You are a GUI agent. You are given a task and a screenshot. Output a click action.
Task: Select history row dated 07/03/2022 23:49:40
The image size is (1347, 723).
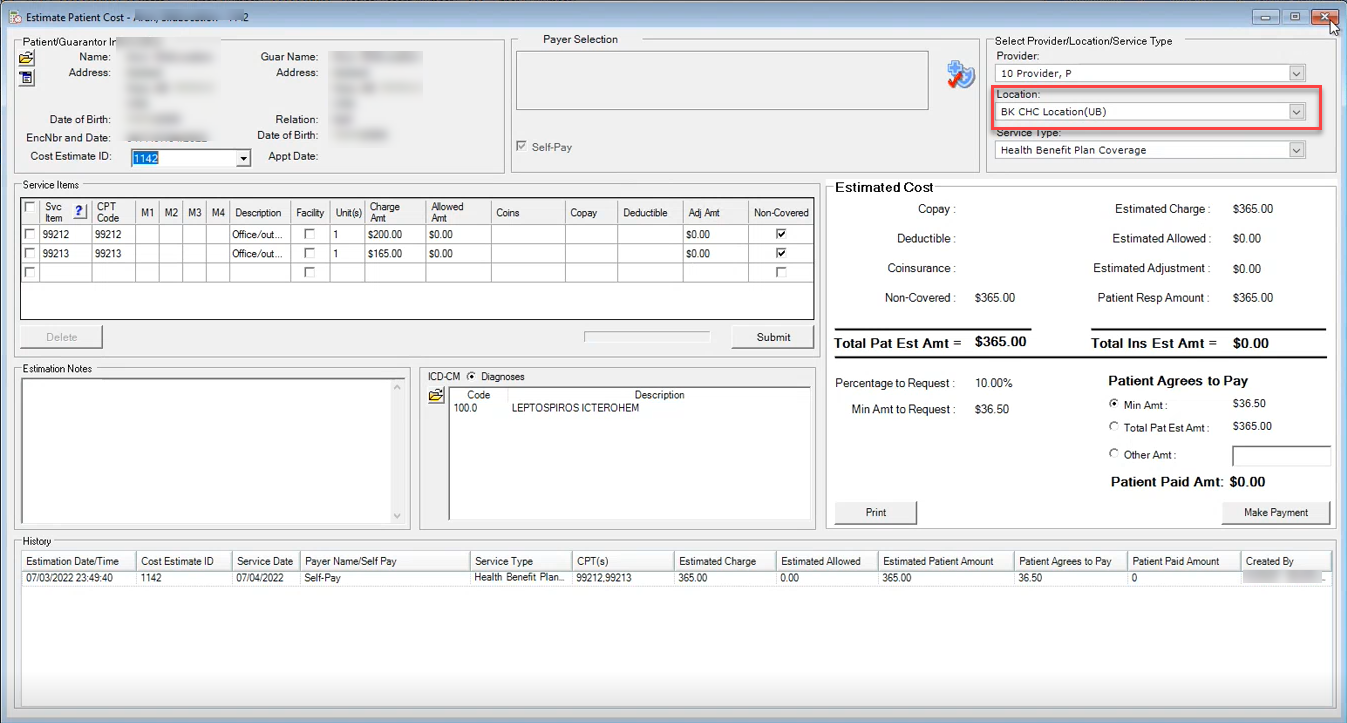(x=677, y=578)
